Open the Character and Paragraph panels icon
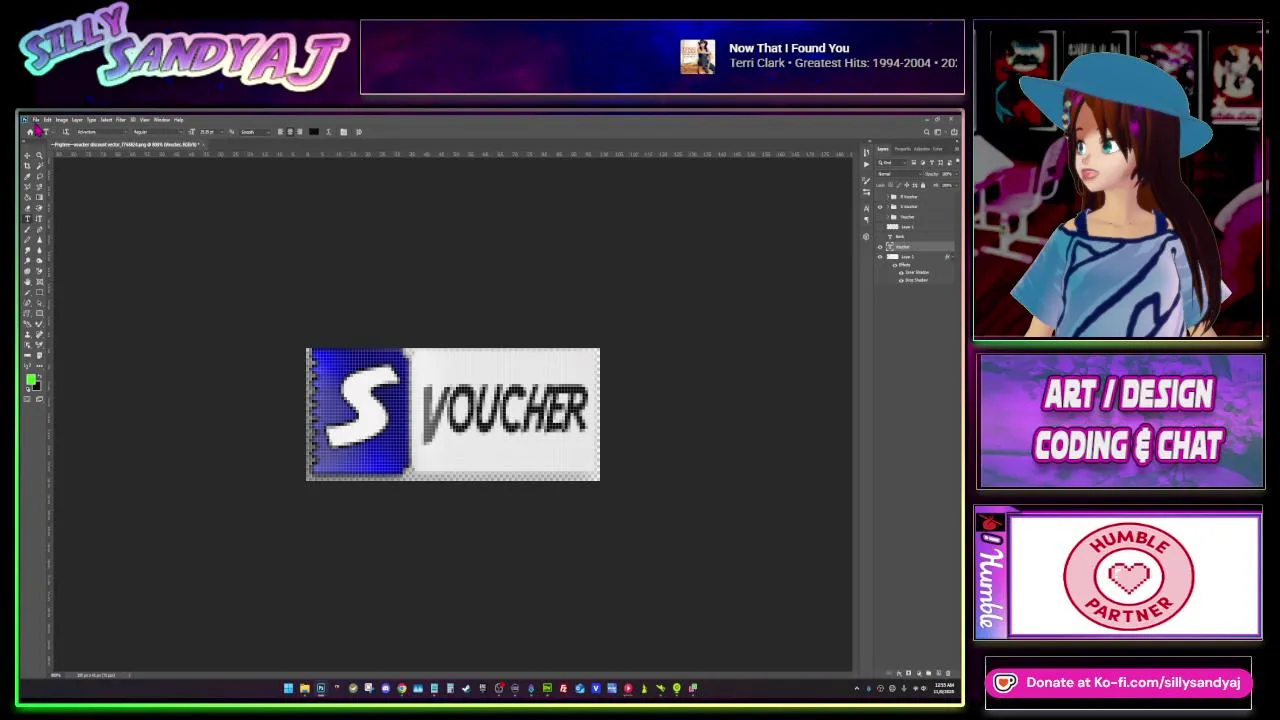This screenshot has height=720, width=1280. [343, 132]
